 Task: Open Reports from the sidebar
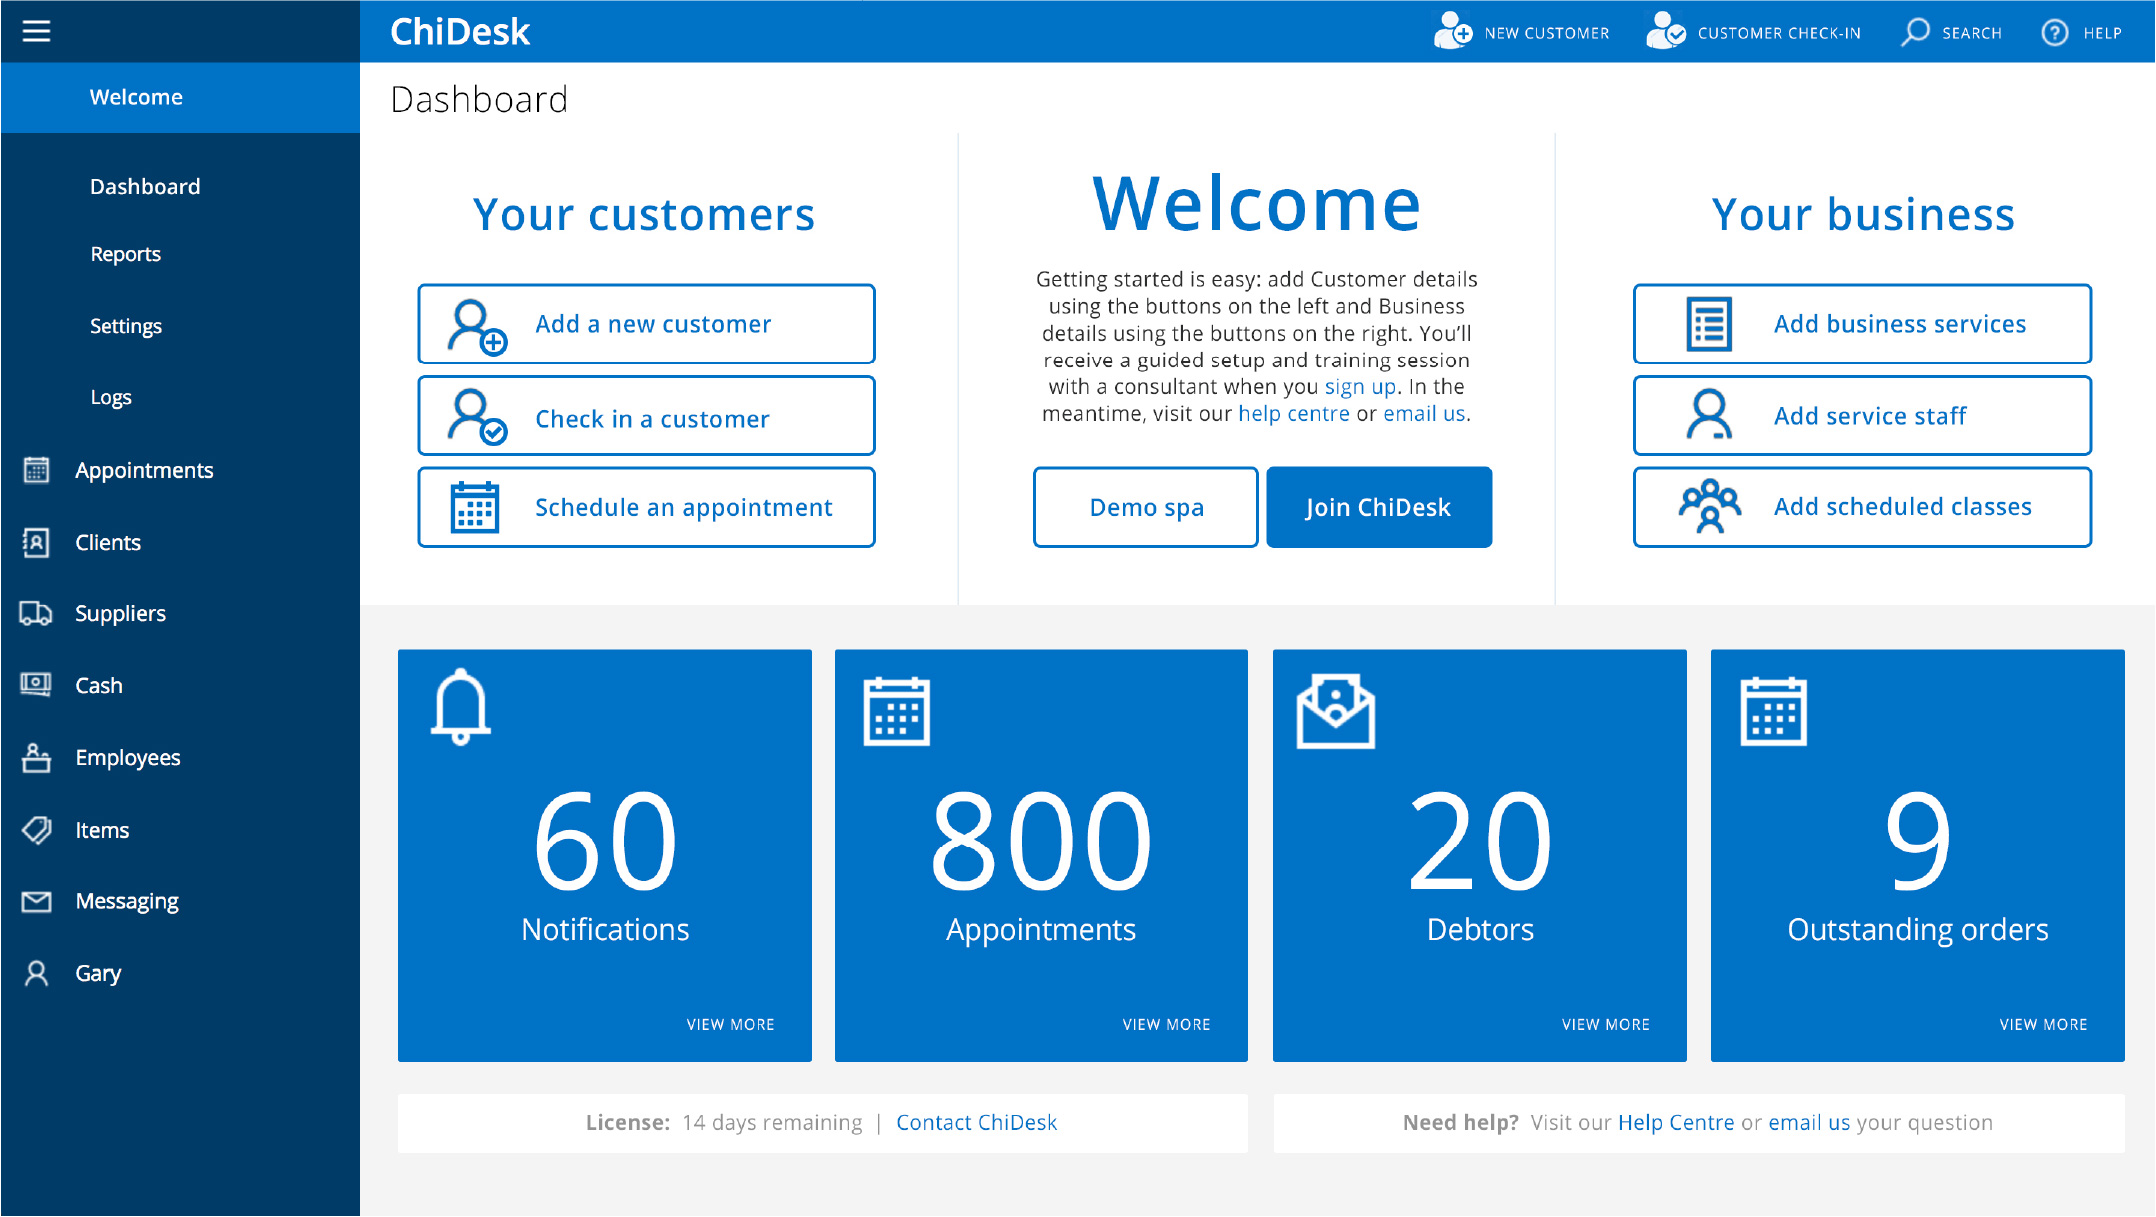126,254
